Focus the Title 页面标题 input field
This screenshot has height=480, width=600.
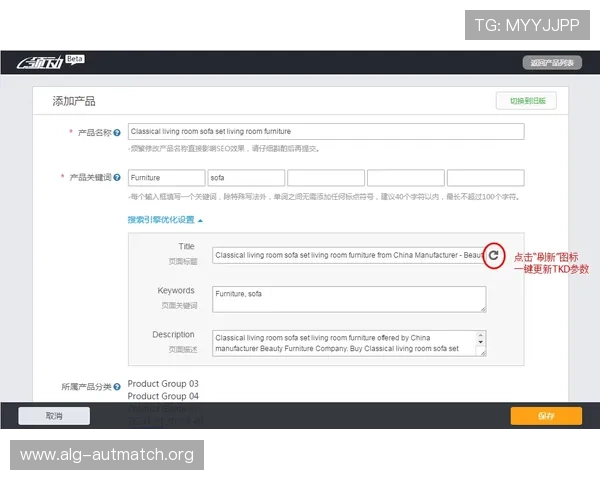point(347,255)
